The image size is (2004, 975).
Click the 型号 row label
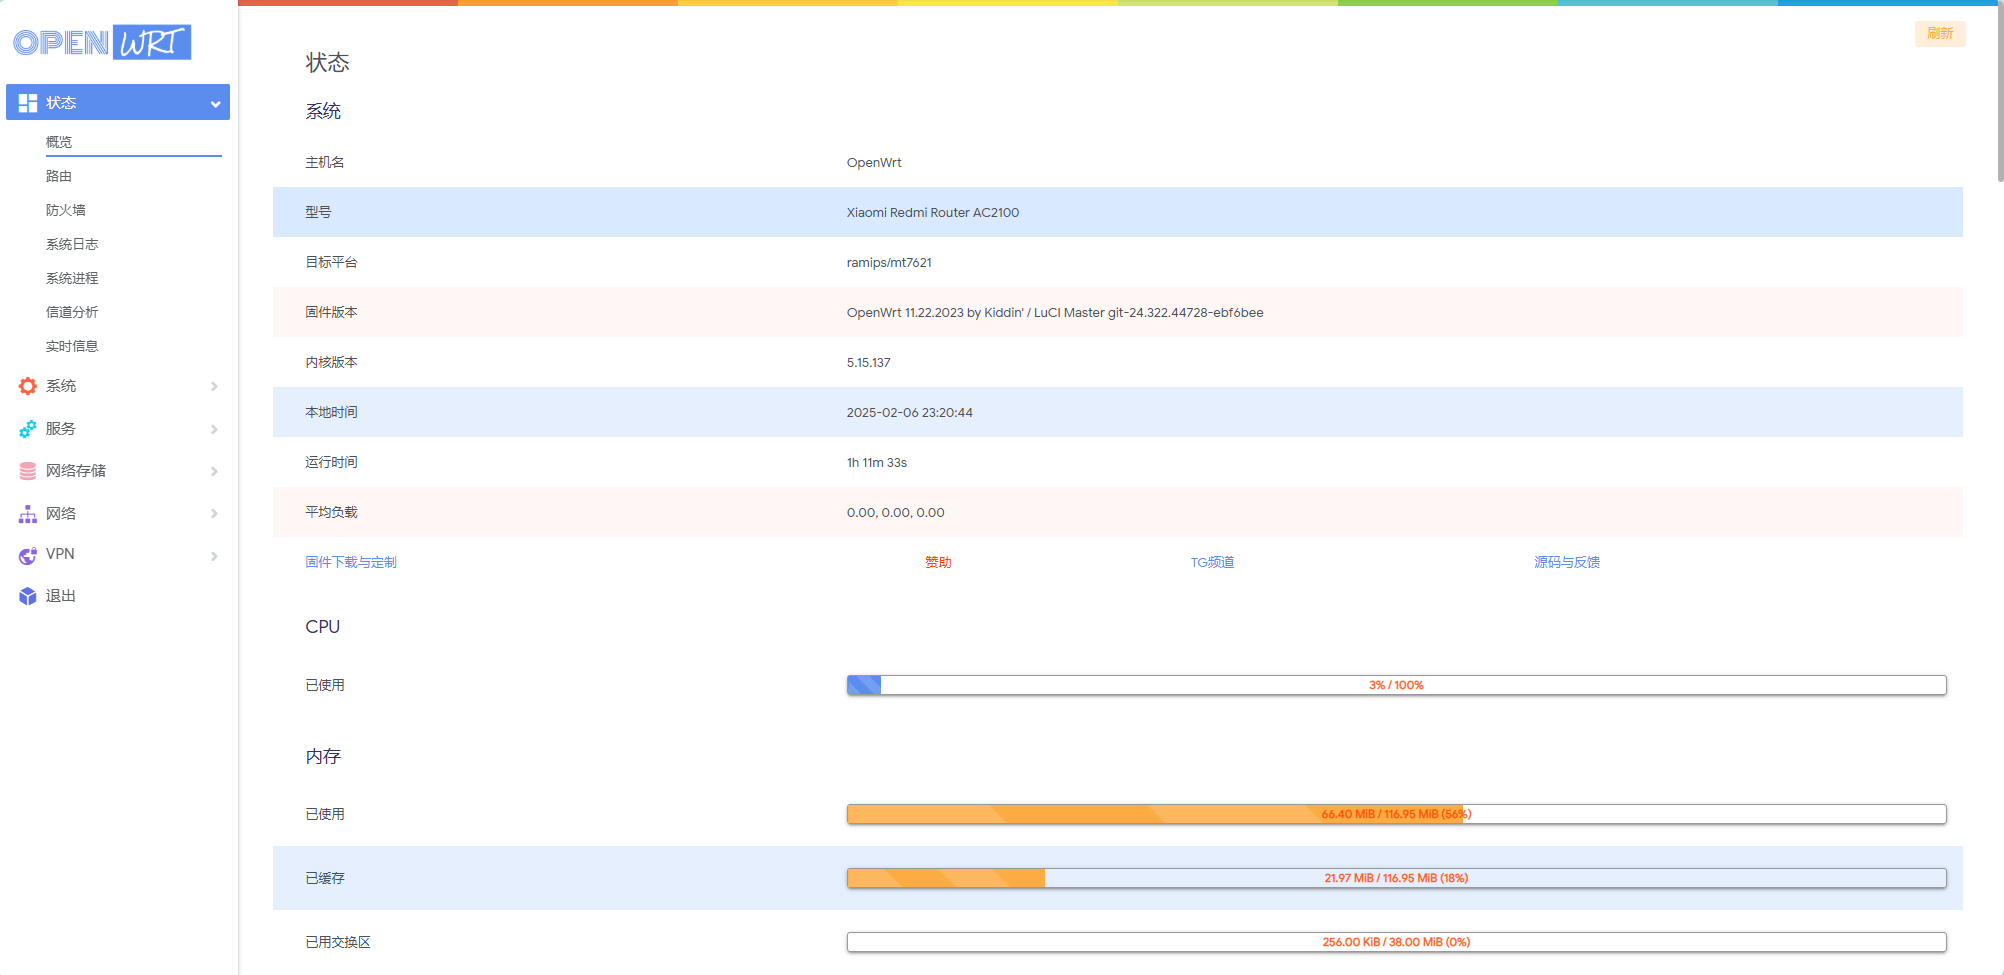click(x=318, y=212)
